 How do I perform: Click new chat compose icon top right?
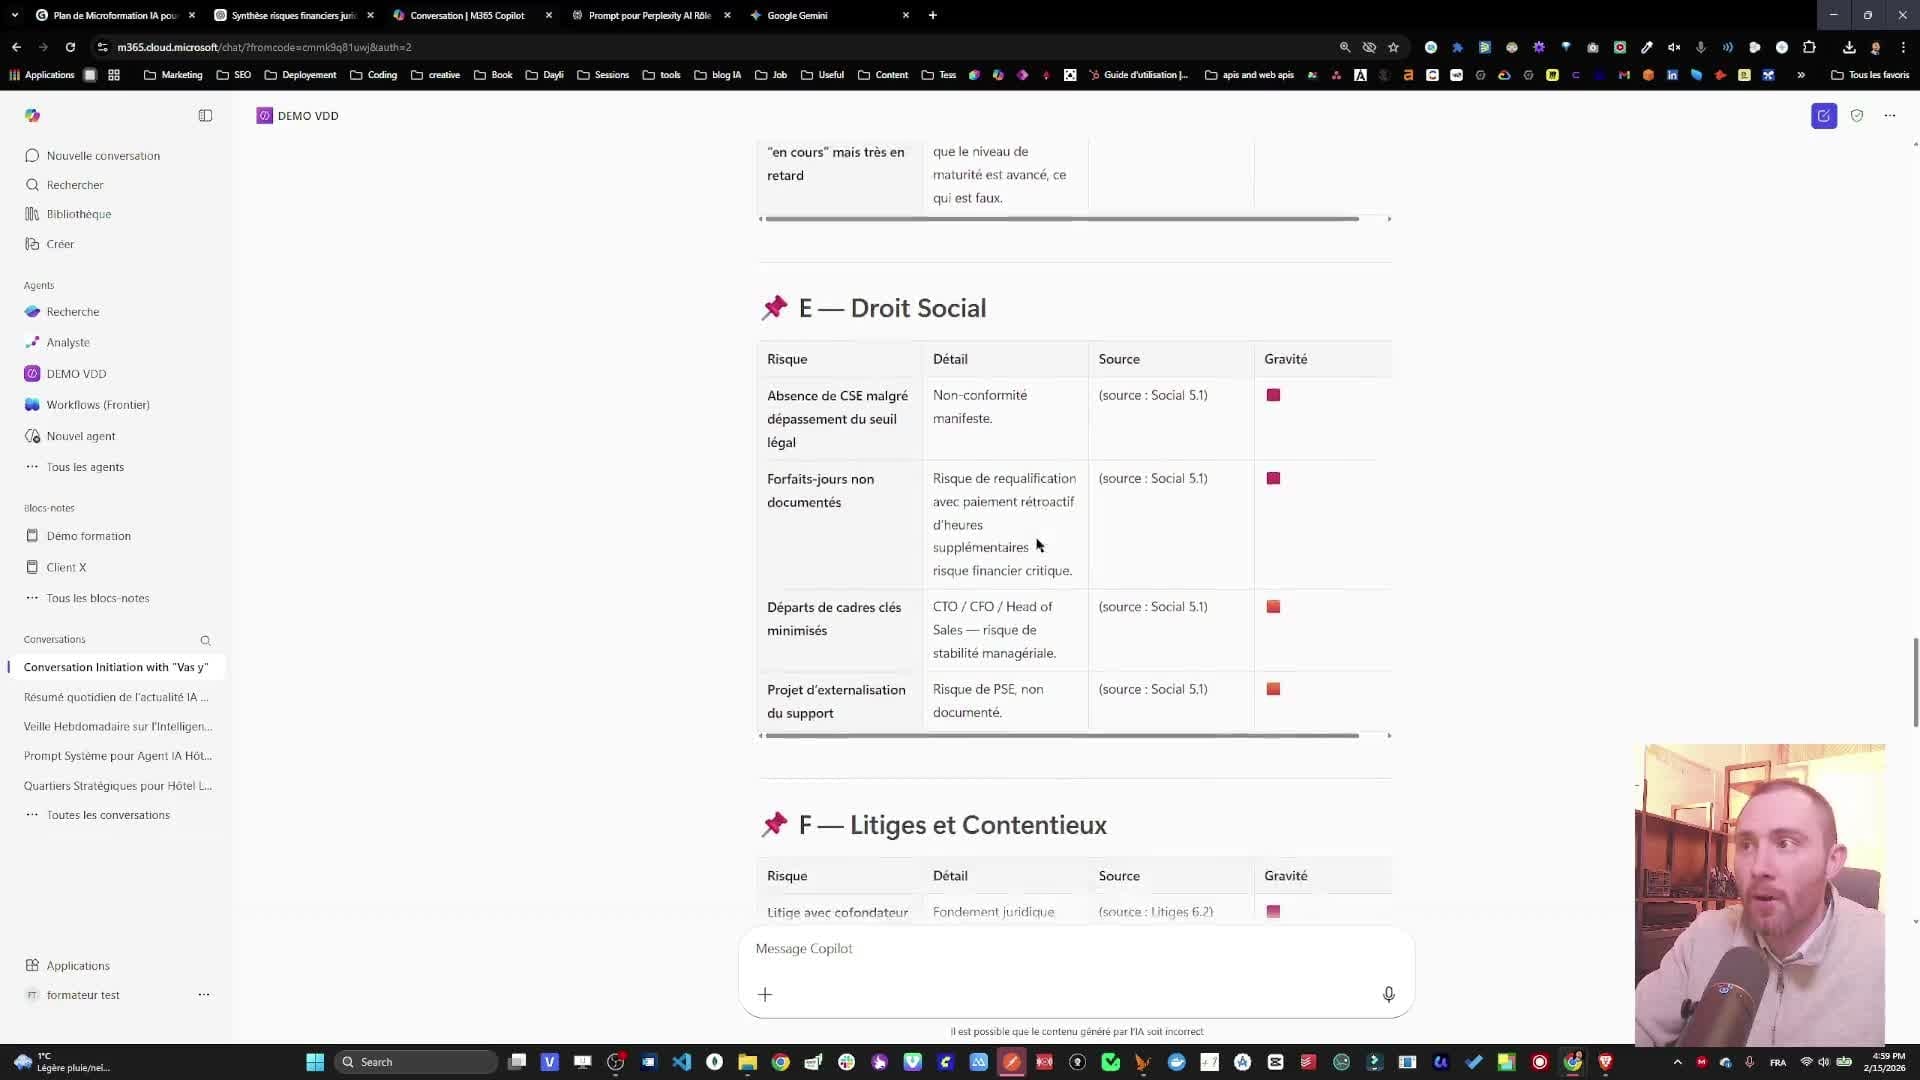(1824, 116)
